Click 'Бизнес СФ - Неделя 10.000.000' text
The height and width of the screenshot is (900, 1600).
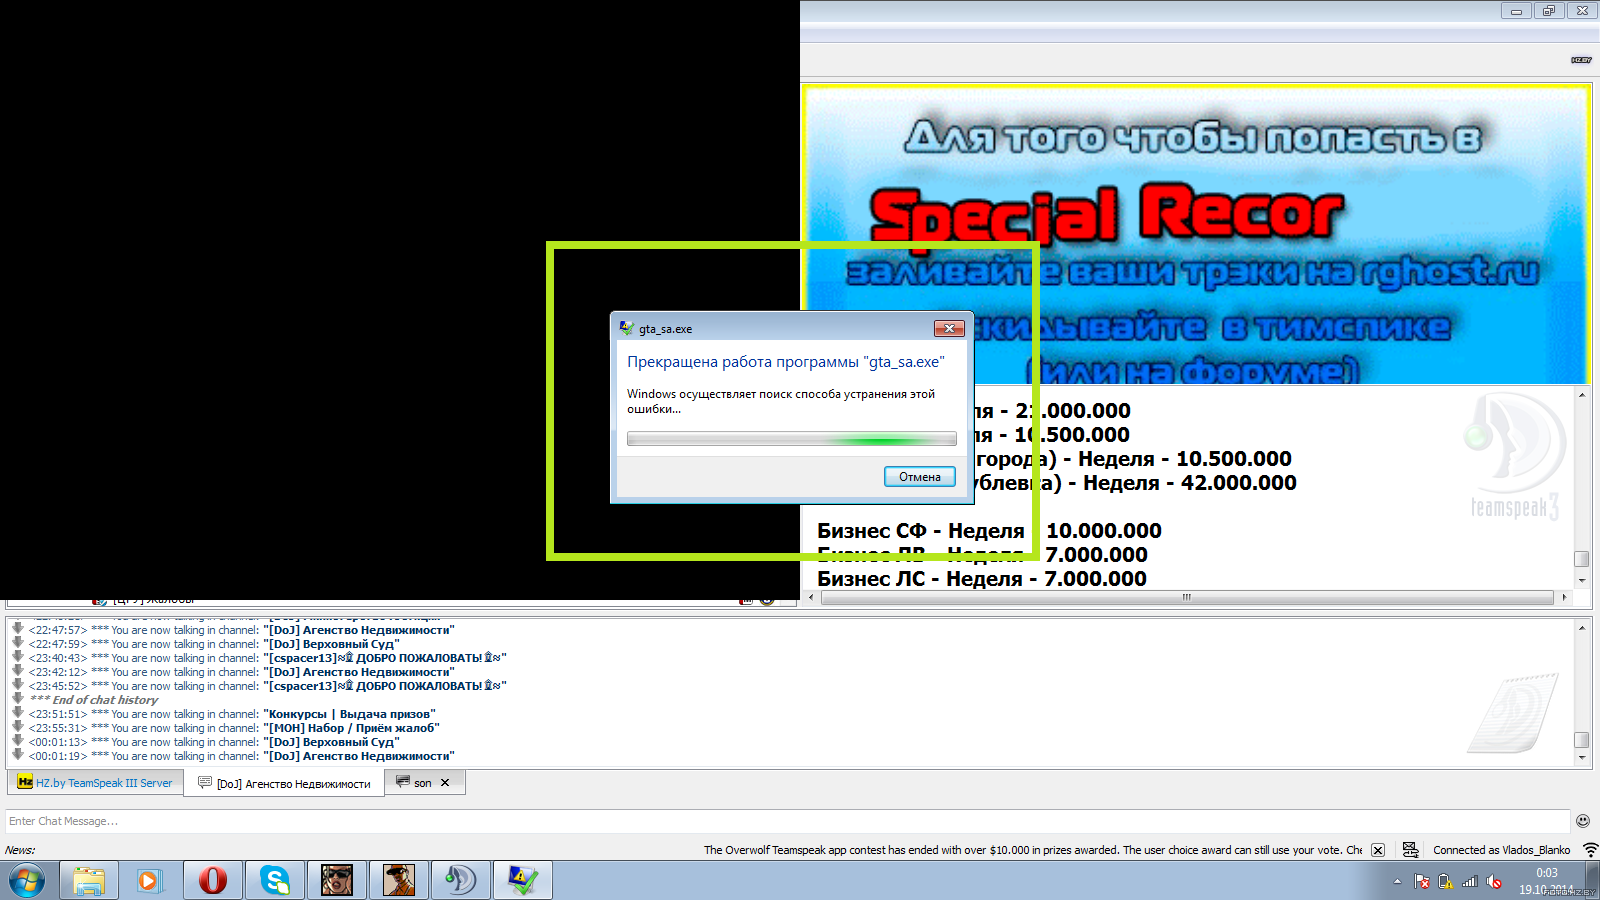[x=989, y=531]
